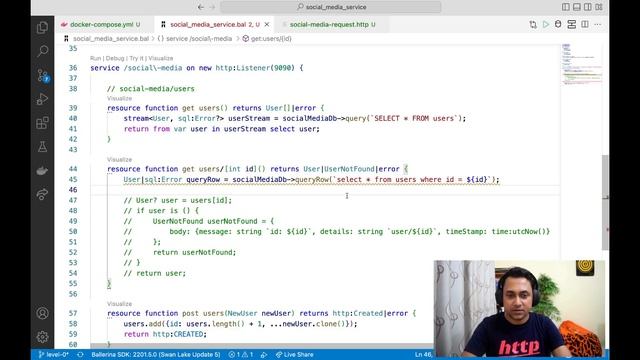
Task: Open the Manage gear icon
Action: pos(42,337)
